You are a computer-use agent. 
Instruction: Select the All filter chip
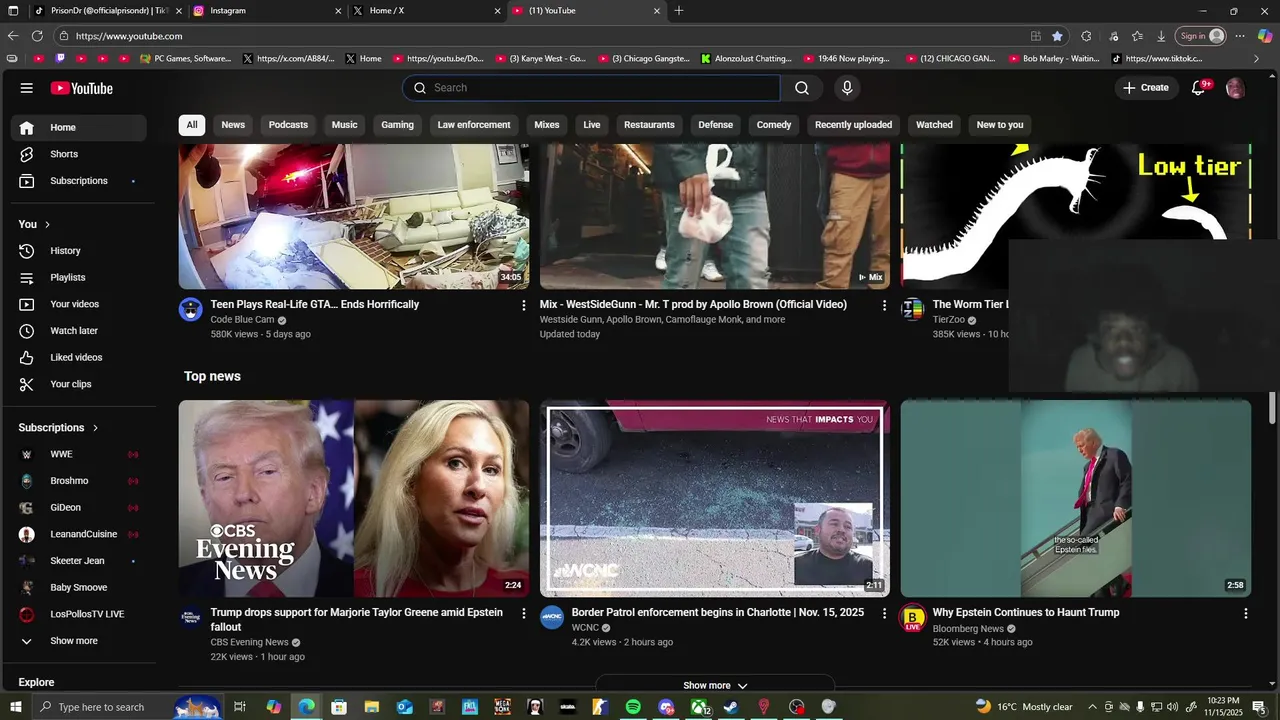192,125
